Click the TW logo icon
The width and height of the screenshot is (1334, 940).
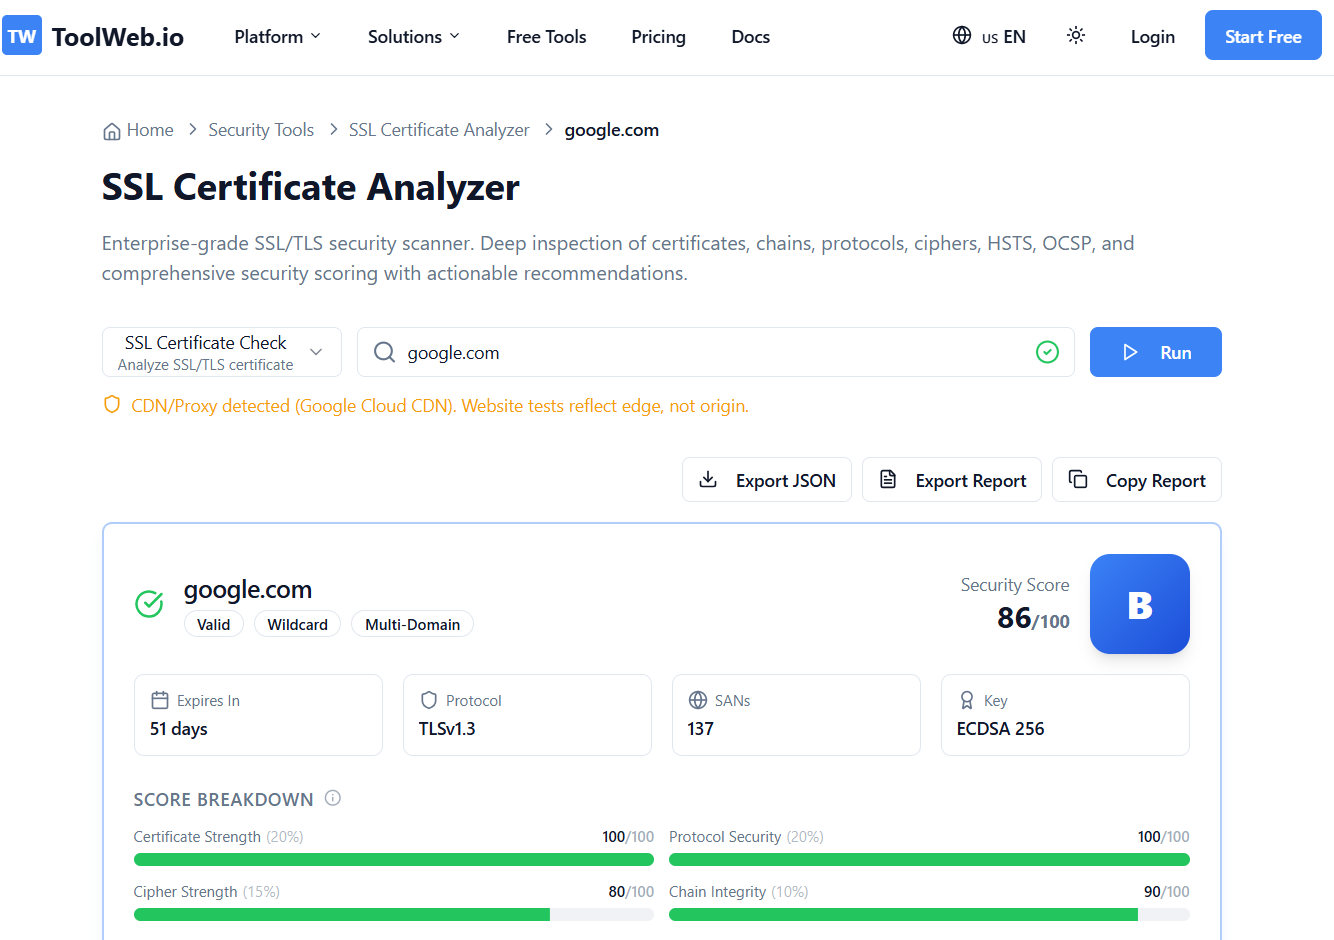pyautogui.click(x=22, y=36)
